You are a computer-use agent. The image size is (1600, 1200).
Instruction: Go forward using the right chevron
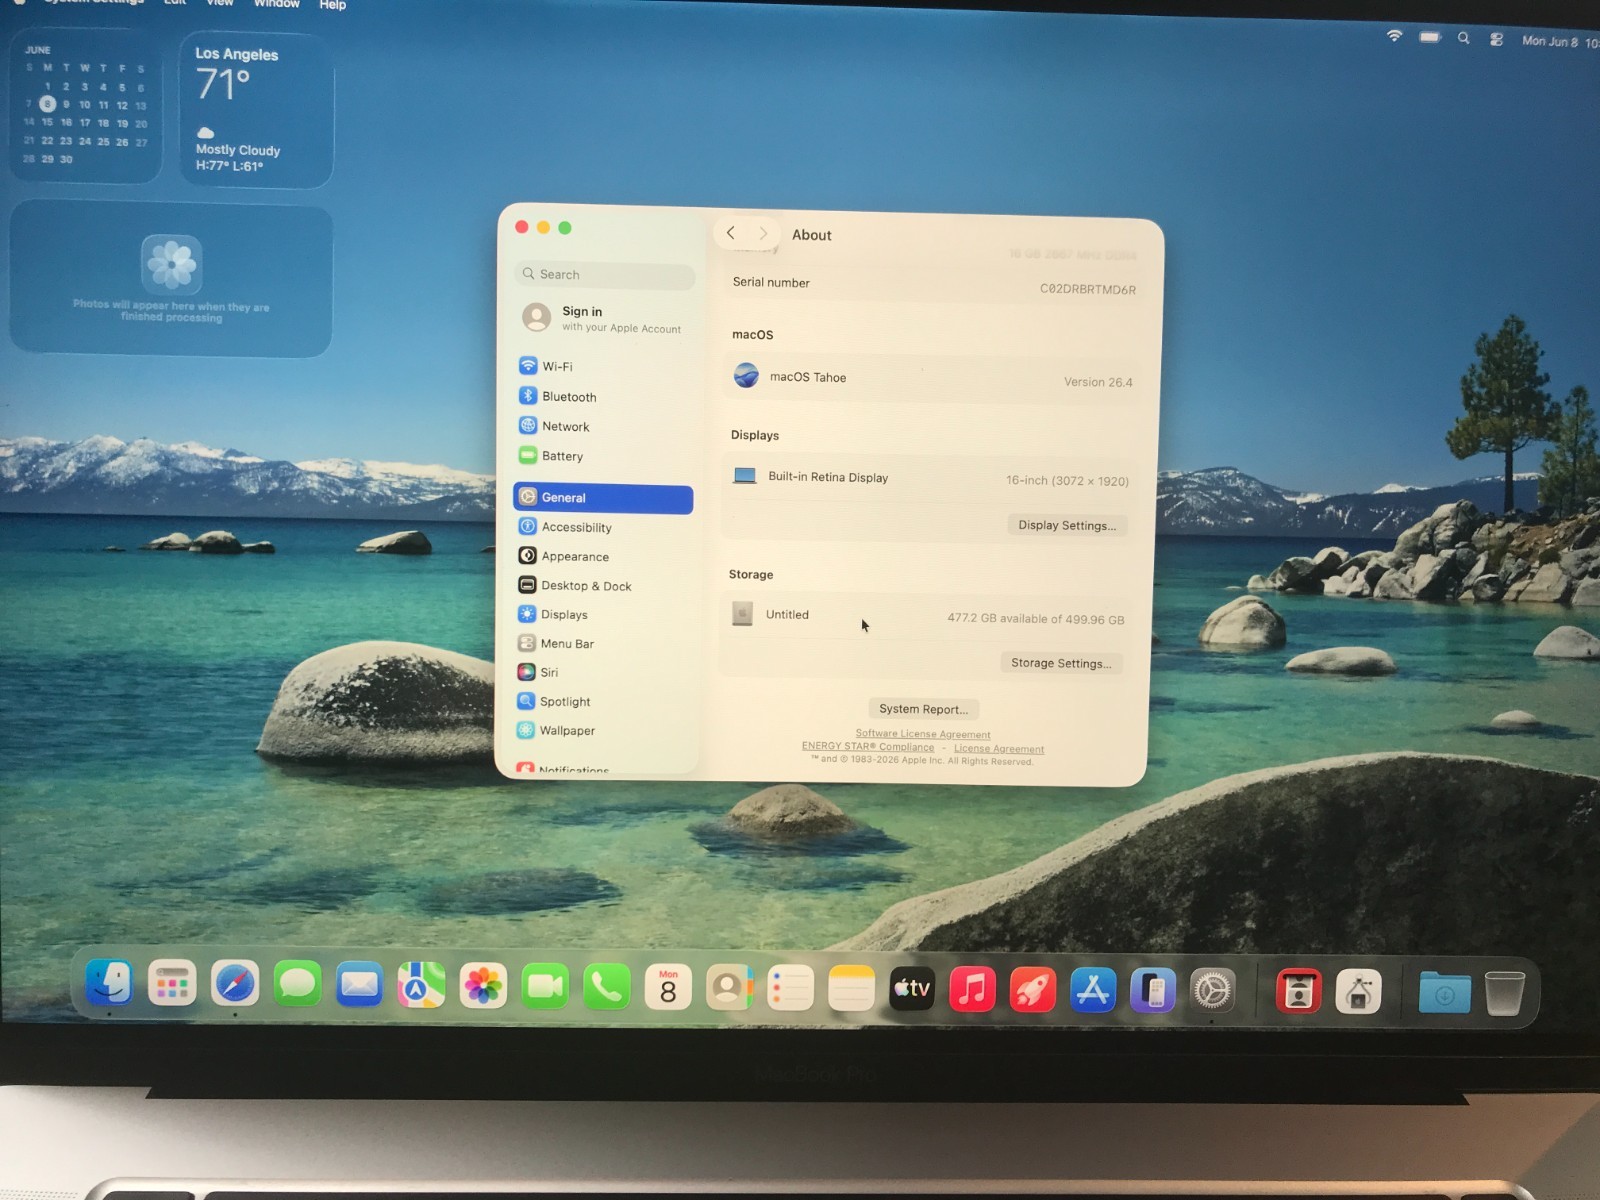click(x=763, y=233)
